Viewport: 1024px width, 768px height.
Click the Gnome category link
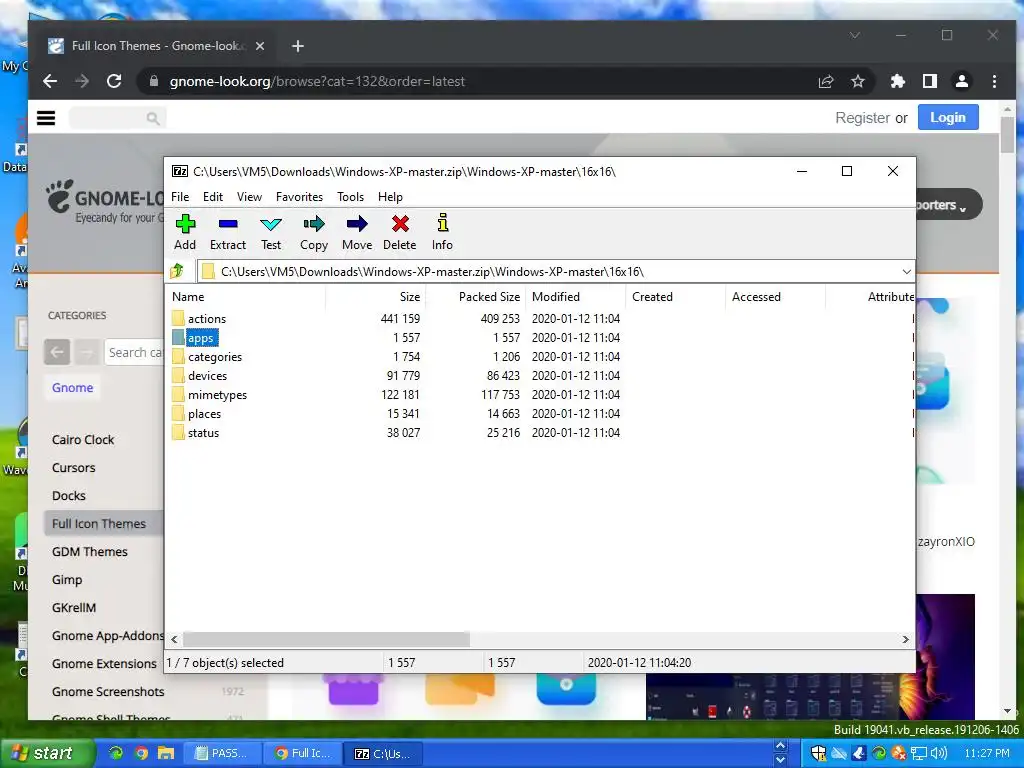(x=72, y=387)
